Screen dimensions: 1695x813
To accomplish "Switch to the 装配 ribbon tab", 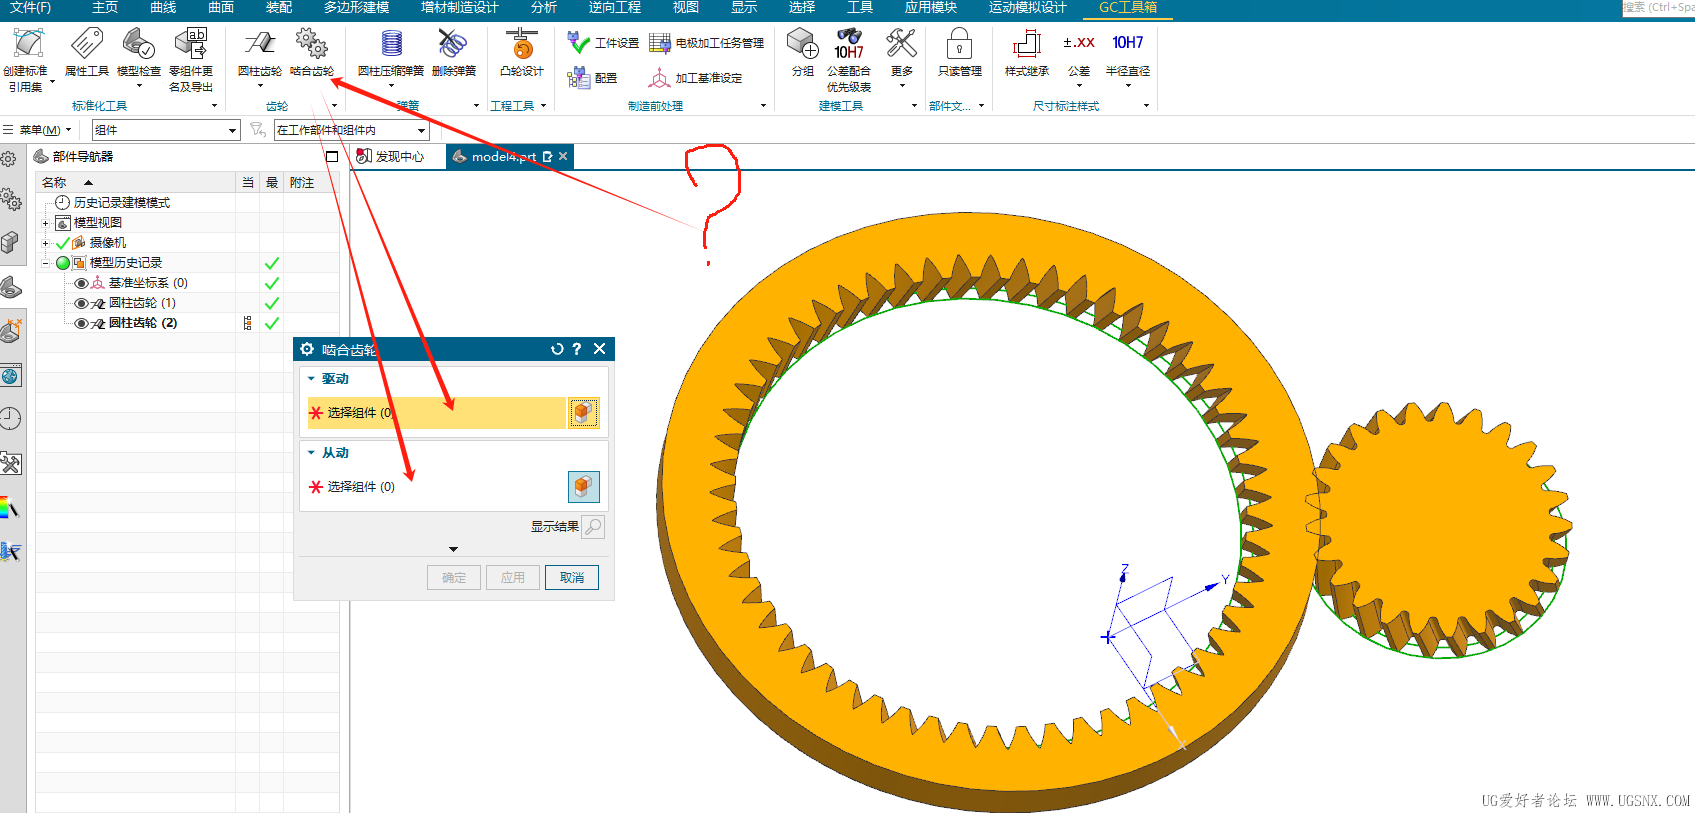I will [279, 8].
